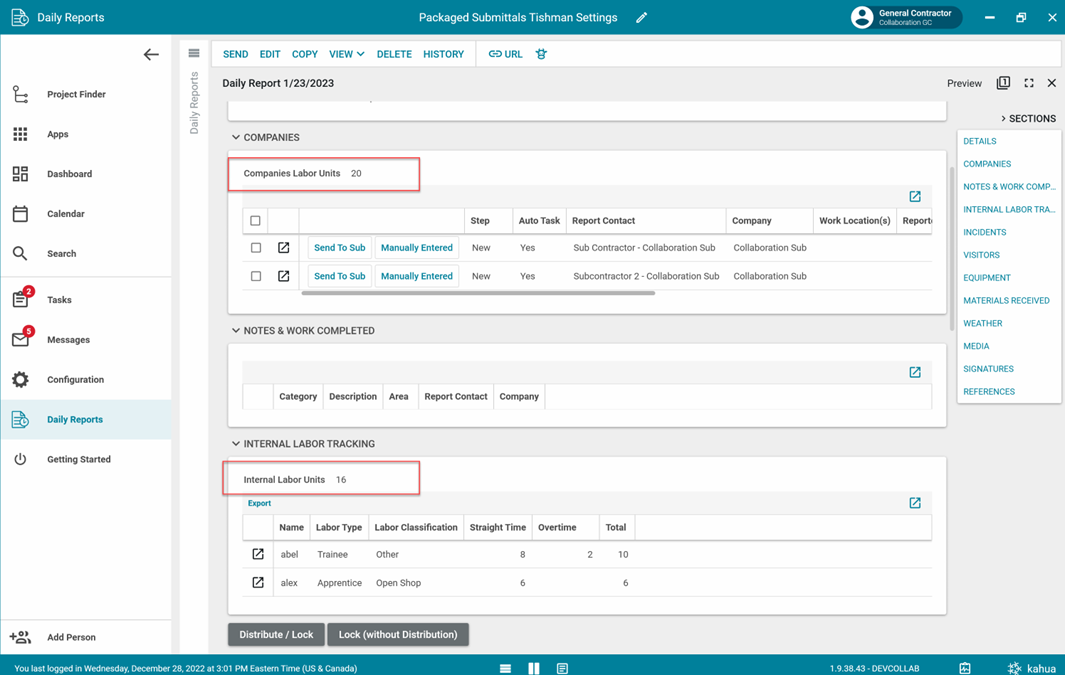Check the Subcontractor 2 row checkbox
Image resolution: width=1065 pixels, height=675 pixels.
[255, 276]
